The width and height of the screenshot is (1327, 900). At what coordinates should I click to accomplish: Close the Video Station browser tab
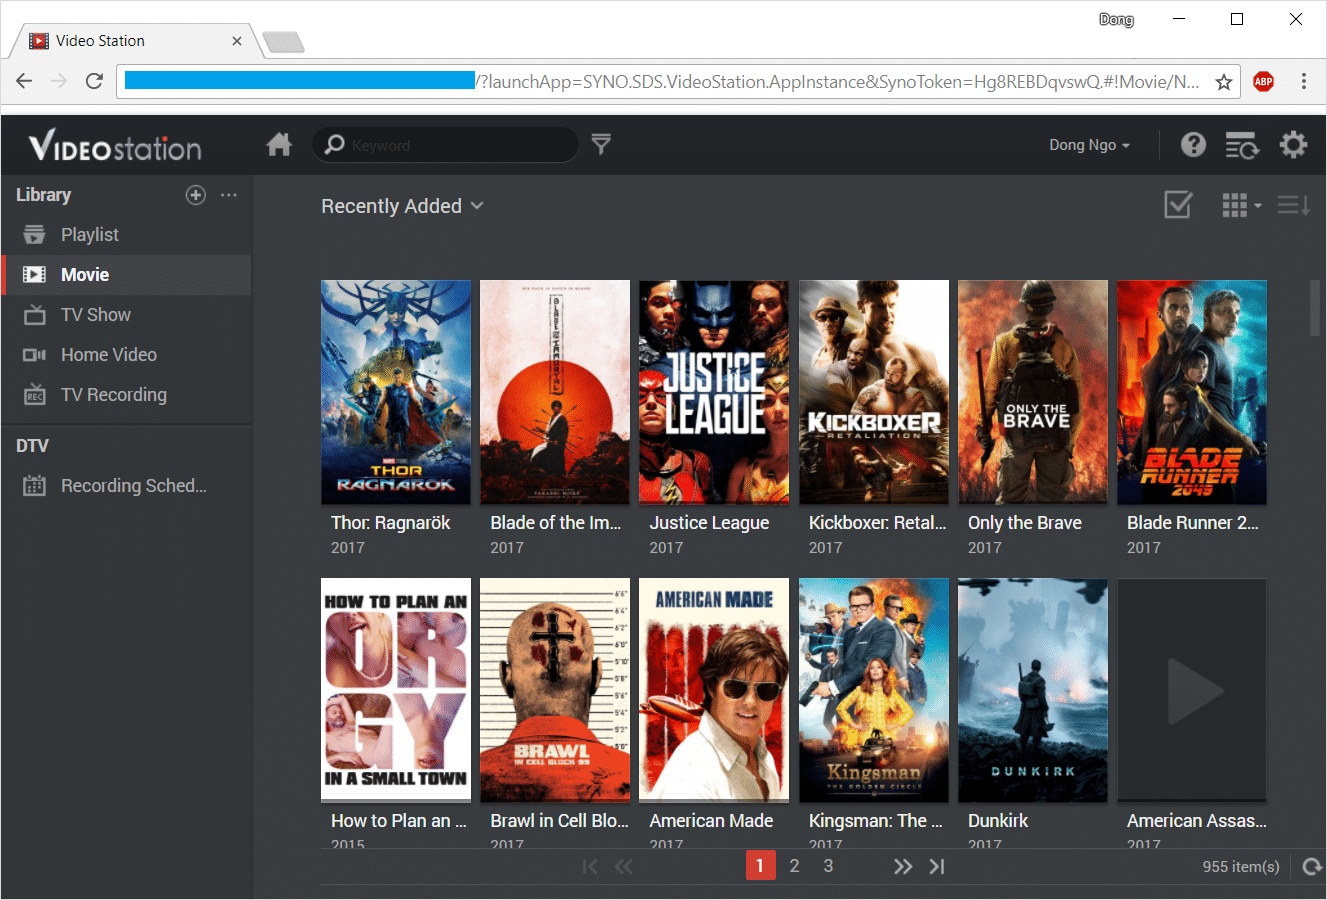(x=237, y=41)
